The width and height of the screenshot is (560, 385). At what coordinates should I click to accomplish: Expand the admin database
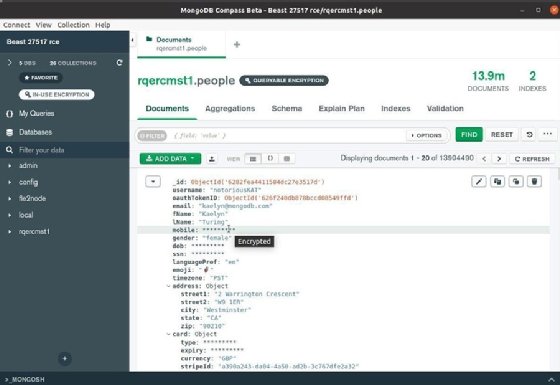[x=10, y=166]
